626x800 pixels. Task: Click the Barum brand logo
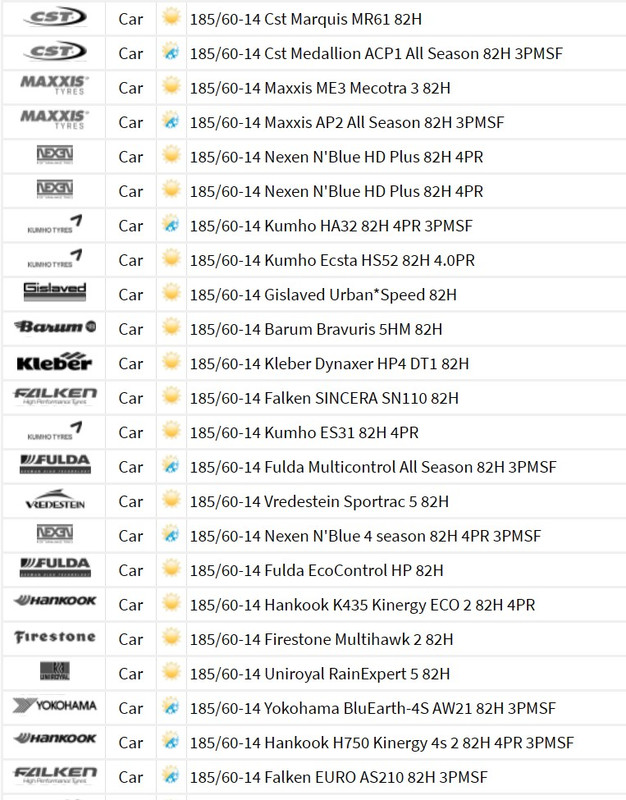click(55, 327)
